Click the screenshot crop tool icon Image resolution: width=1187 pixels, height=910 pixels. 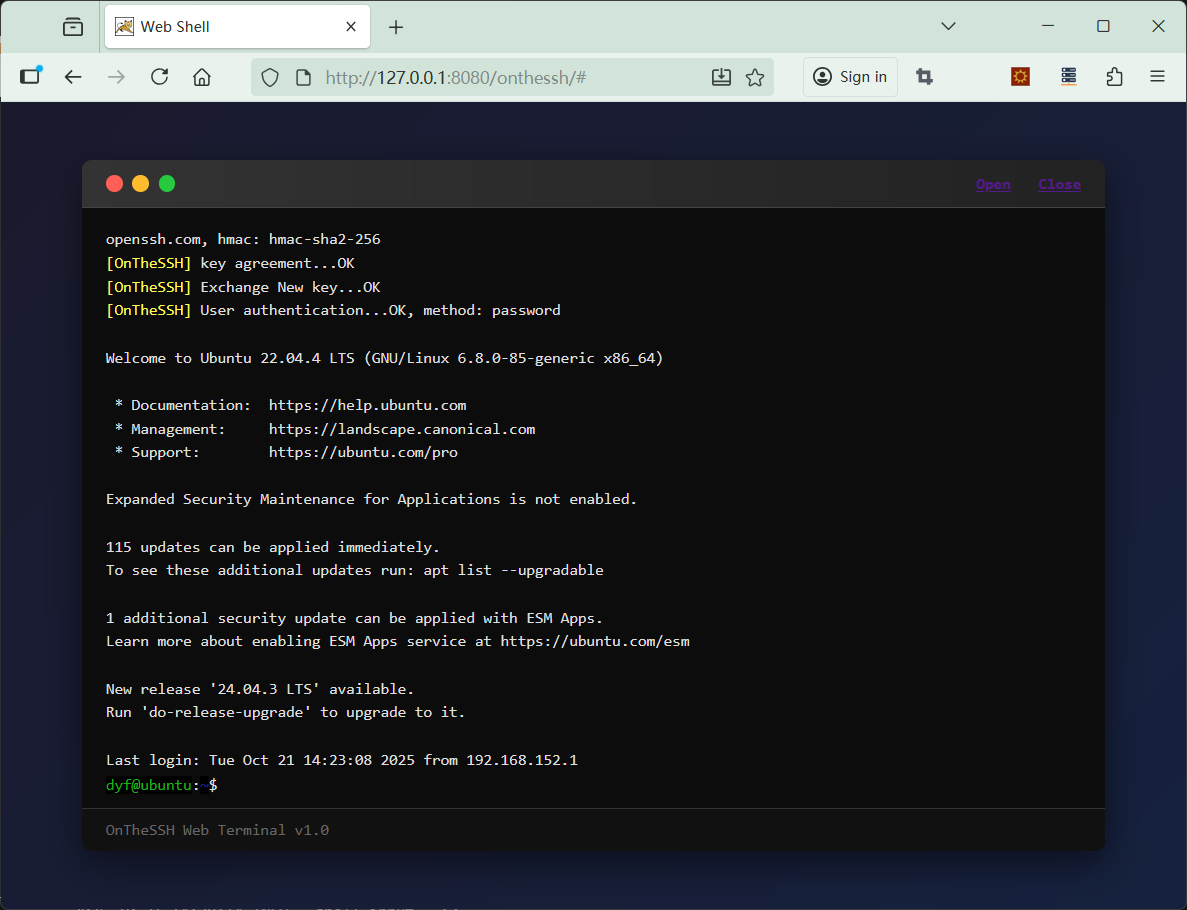pos(925,77)
